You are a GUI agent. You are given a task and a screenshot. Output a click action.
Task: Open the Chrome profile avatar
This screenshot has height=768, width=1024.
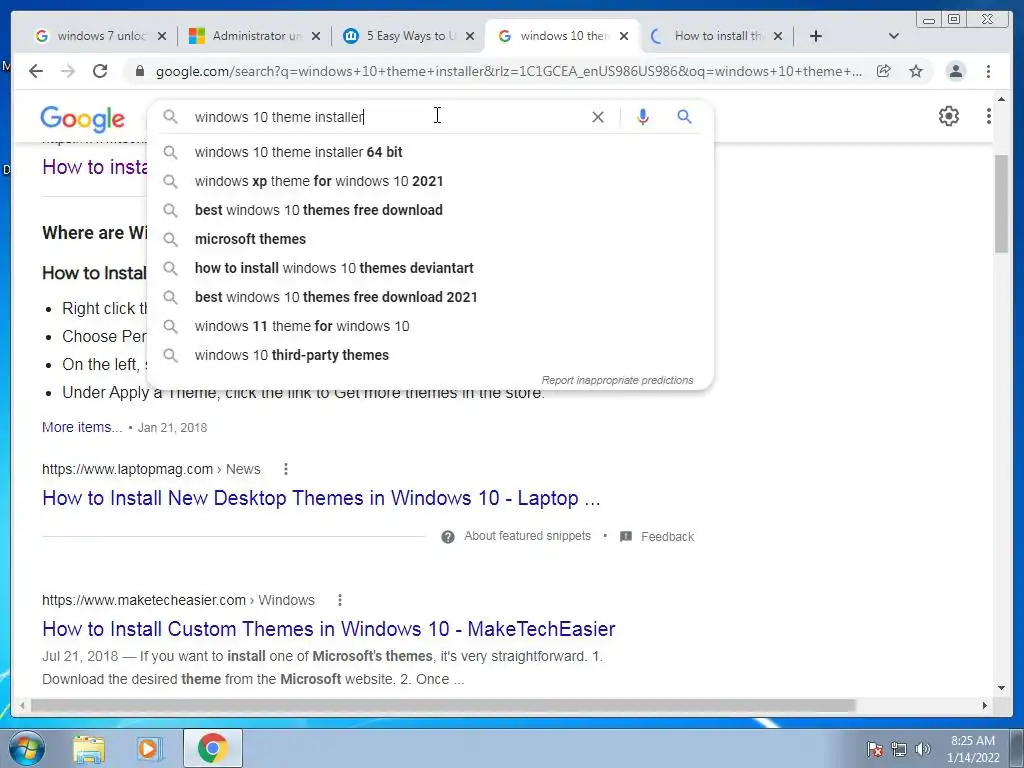pos(955,71)
